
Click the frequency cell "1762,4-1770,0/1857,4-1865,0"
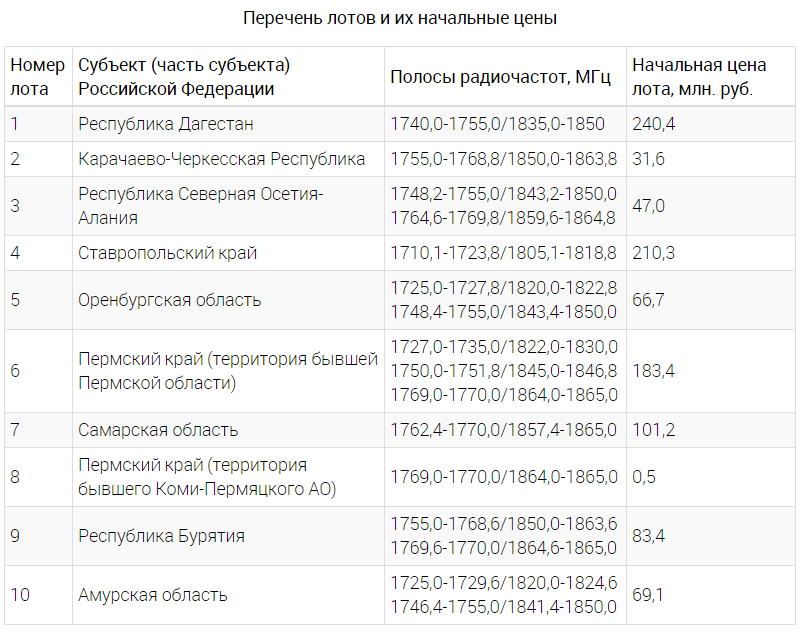[503, 430]
